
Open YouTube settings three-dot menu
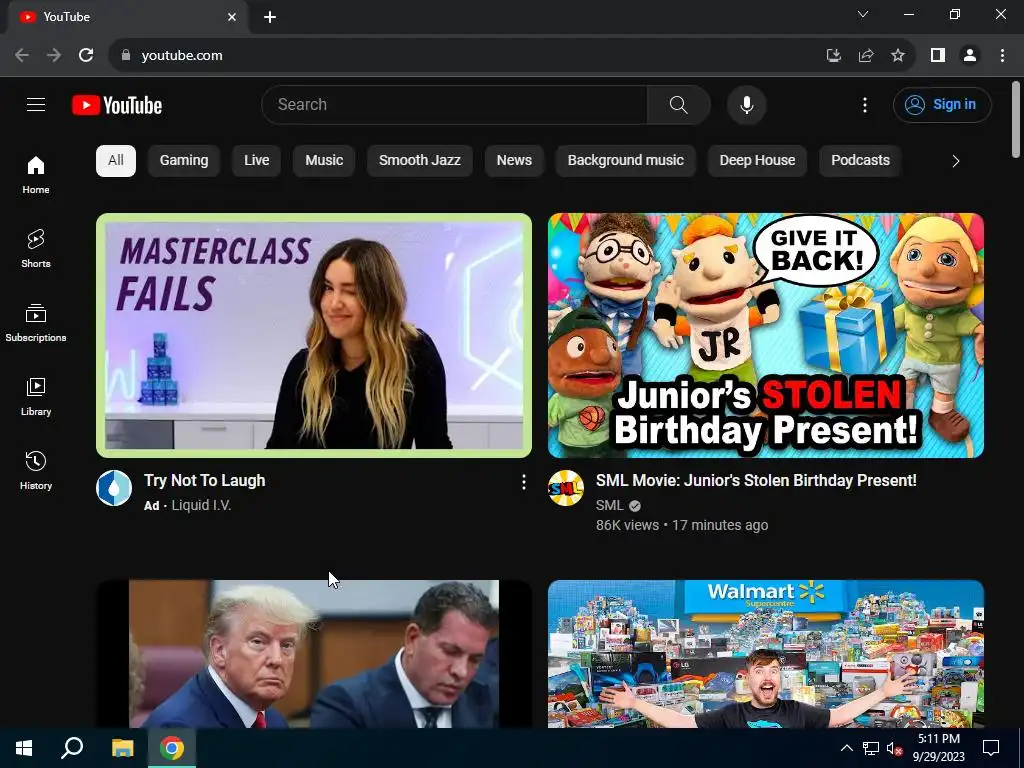coord(865,104)
